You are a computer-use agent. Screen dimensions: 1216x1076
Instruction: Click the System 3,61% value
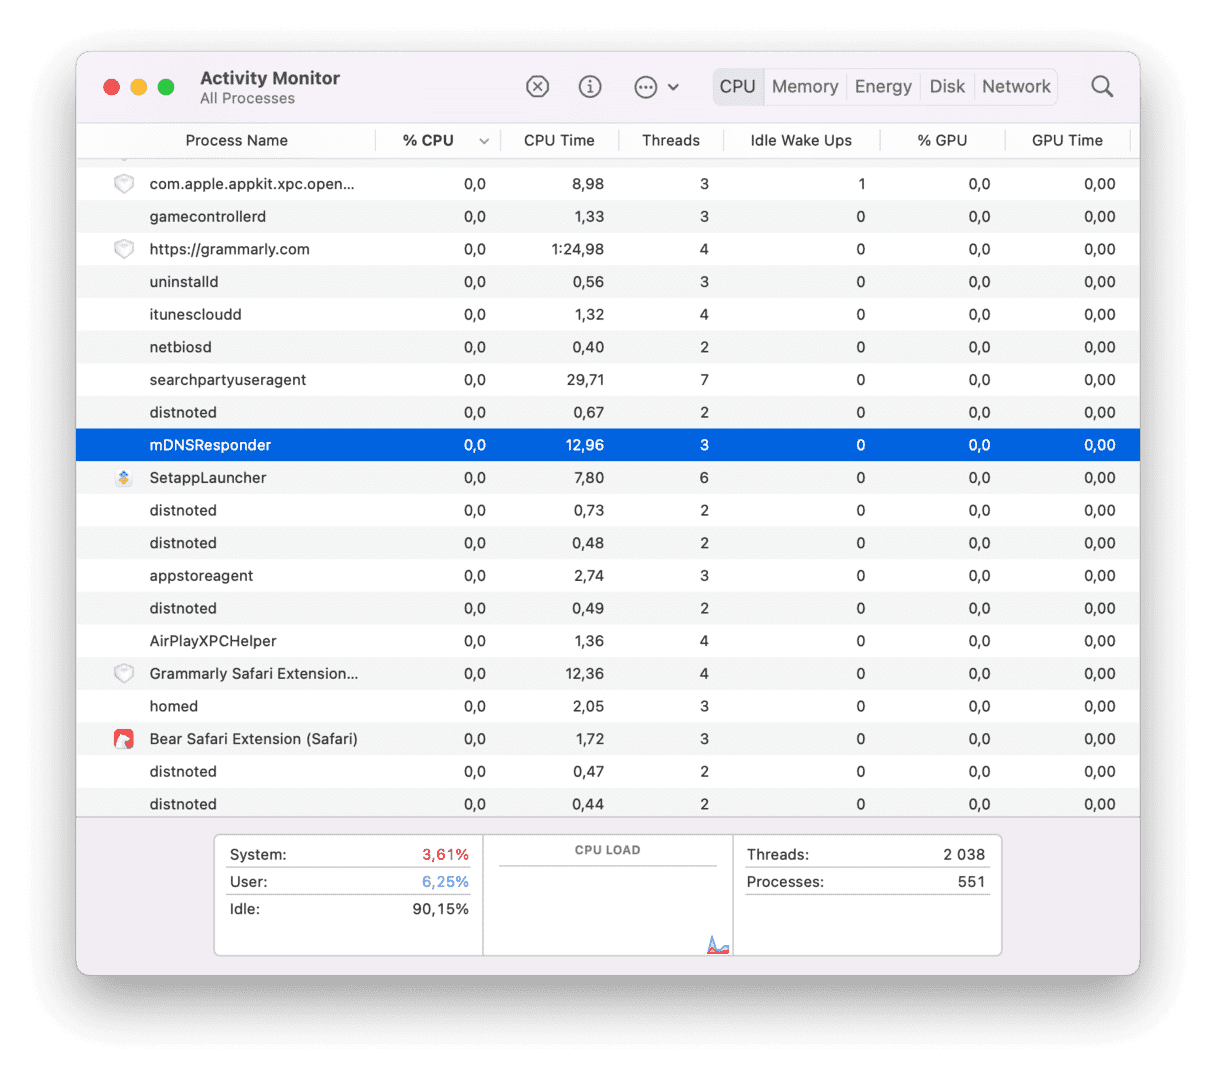point(445,855)
